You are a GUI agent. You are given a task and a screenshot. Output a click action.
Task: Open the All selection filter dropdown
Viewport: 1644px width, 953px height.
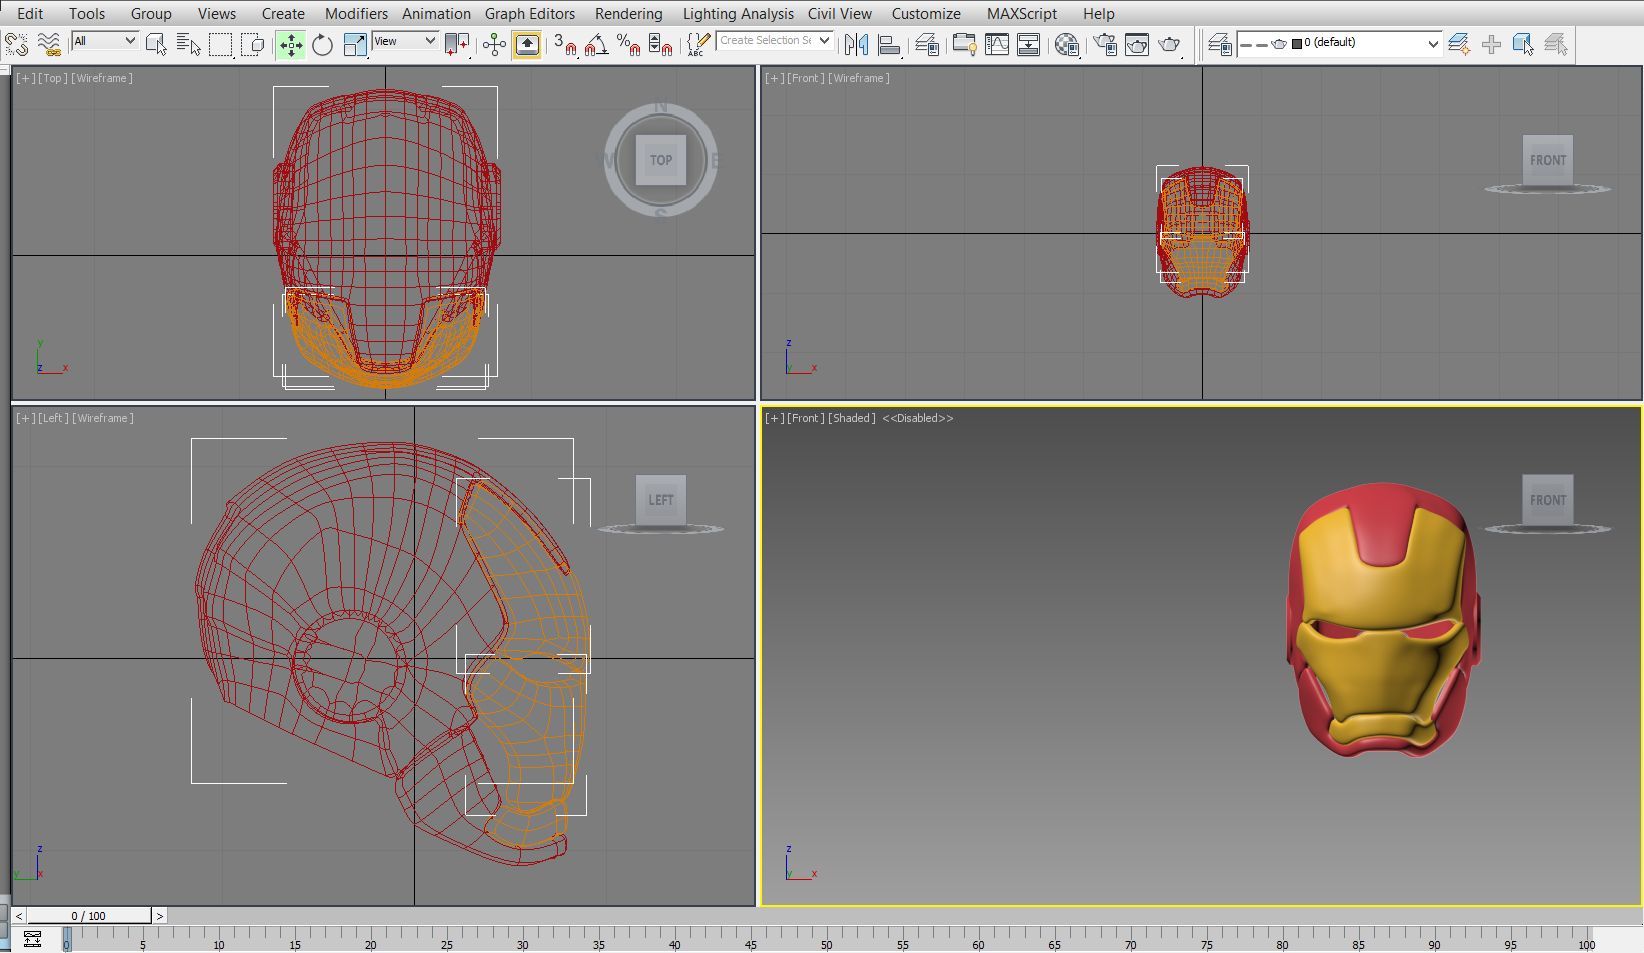(x=105, y=41)
